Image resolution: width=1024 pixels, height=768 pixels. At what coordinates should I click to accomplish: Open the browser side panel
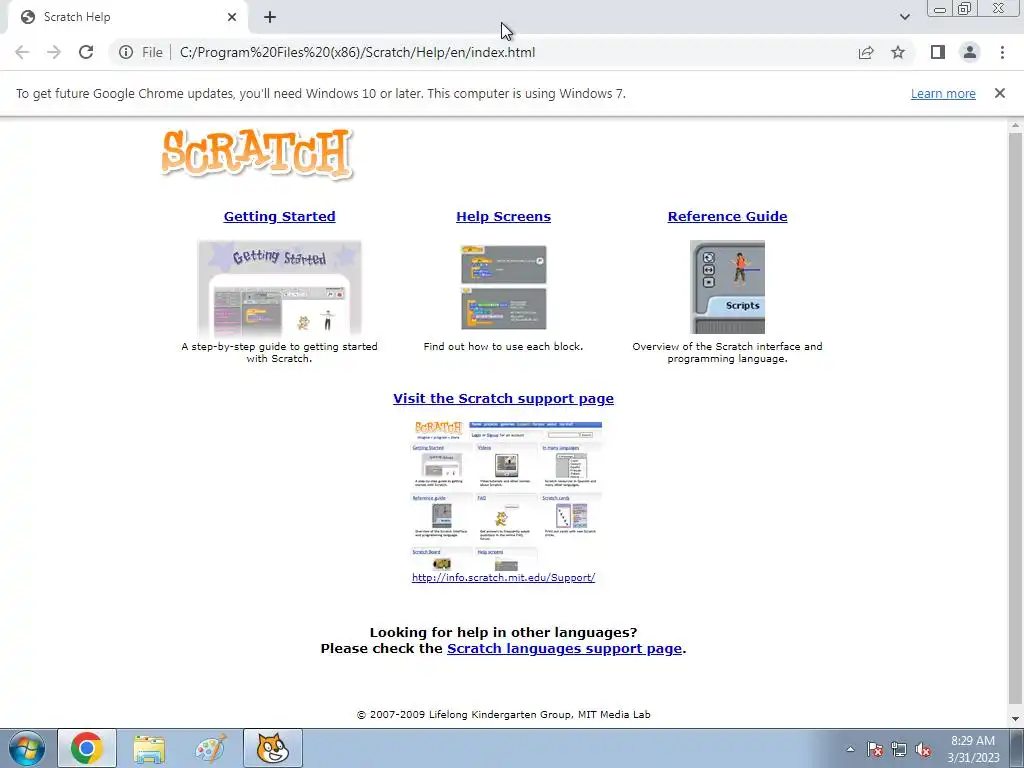tap(938, 52)
